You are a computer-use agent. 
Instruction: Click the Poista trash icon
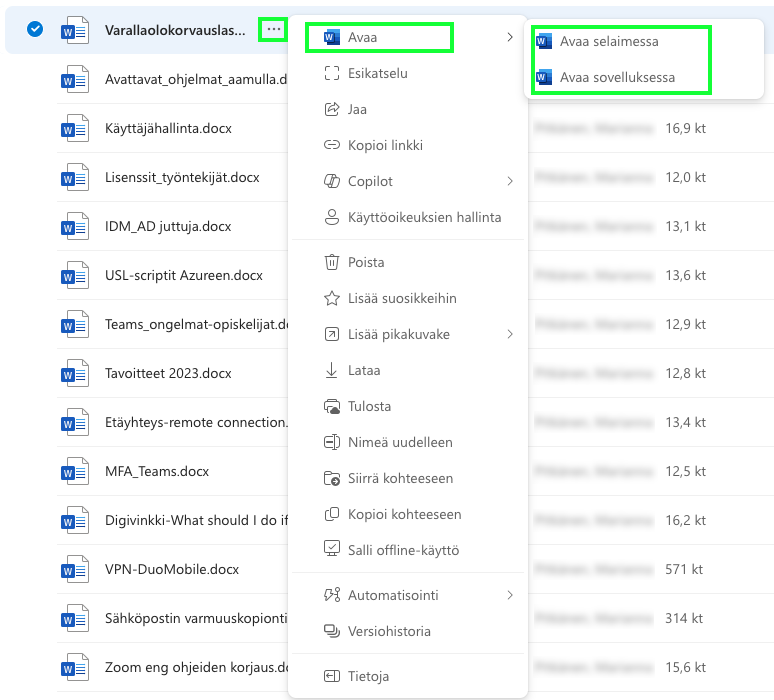332,262
